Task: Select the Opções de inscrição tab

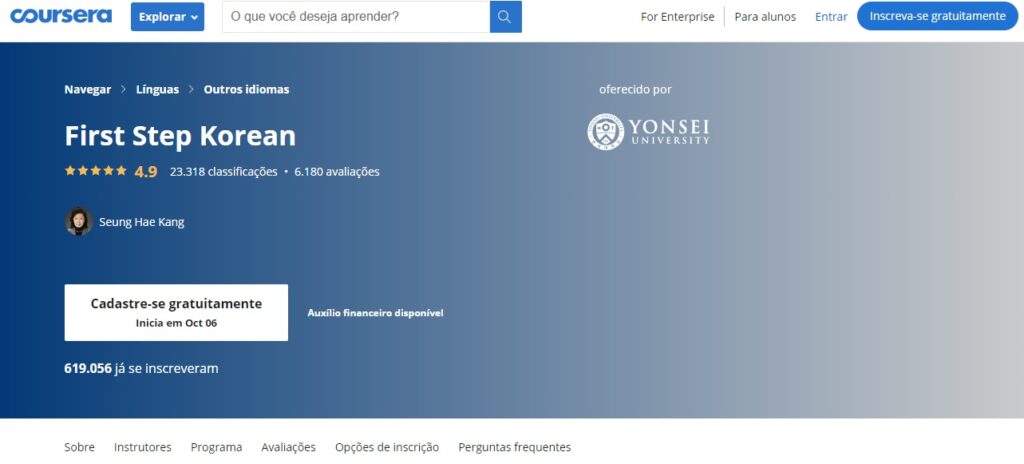Action: click(387, 447)
